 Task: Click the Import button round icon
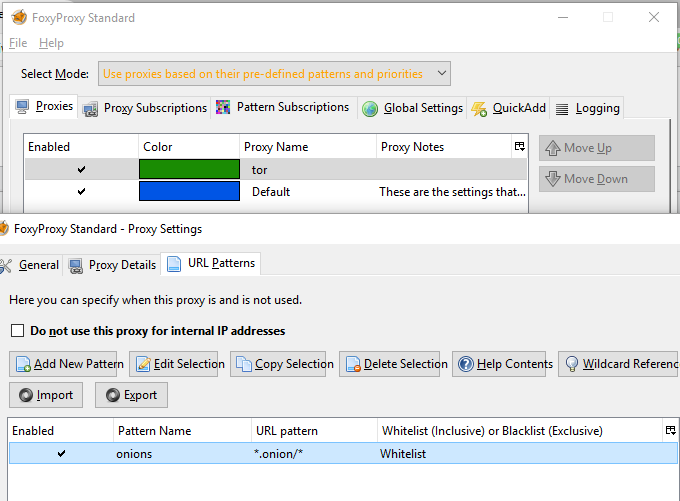click(x=26, y=395)
